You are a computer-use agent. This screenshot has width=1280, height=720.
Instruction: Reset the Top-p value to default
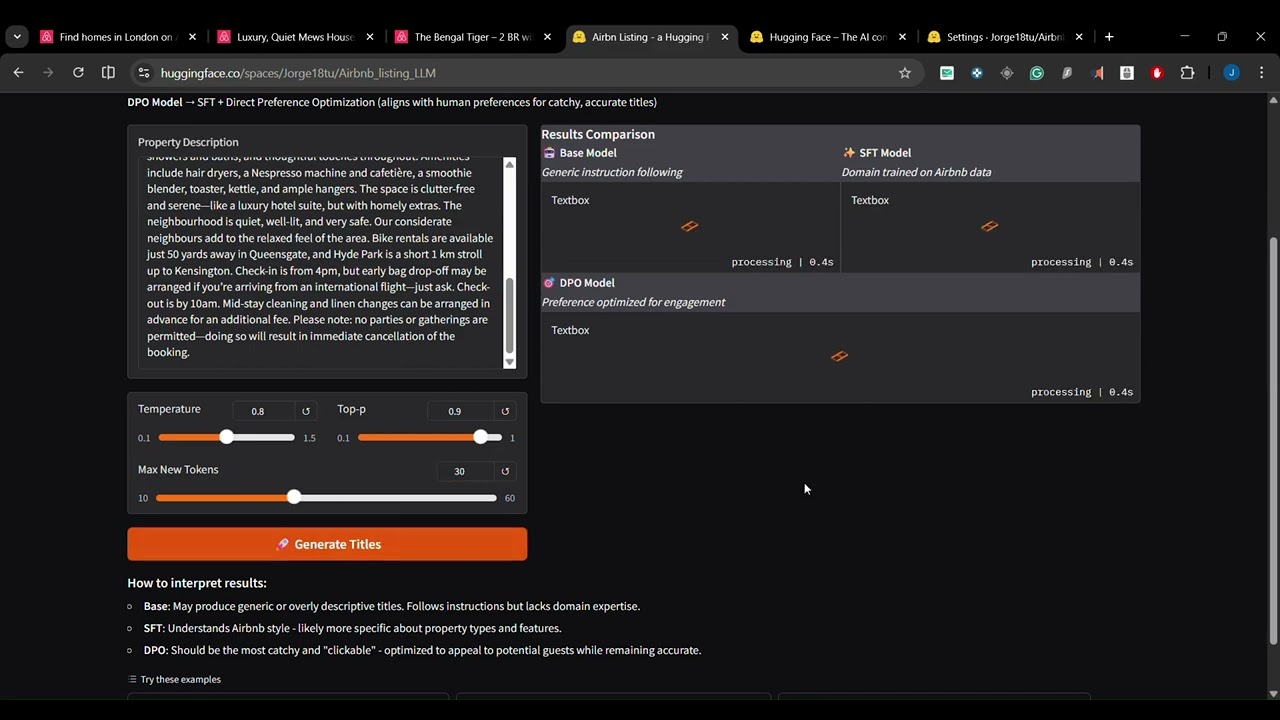point(505,411)
